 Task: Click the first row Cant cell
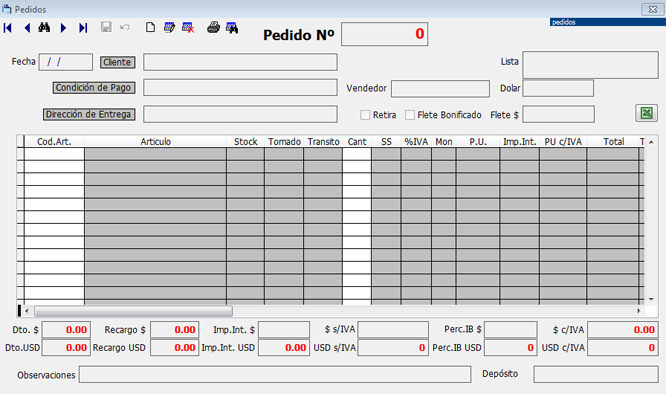pyautogui.click(x=357, y=154)
